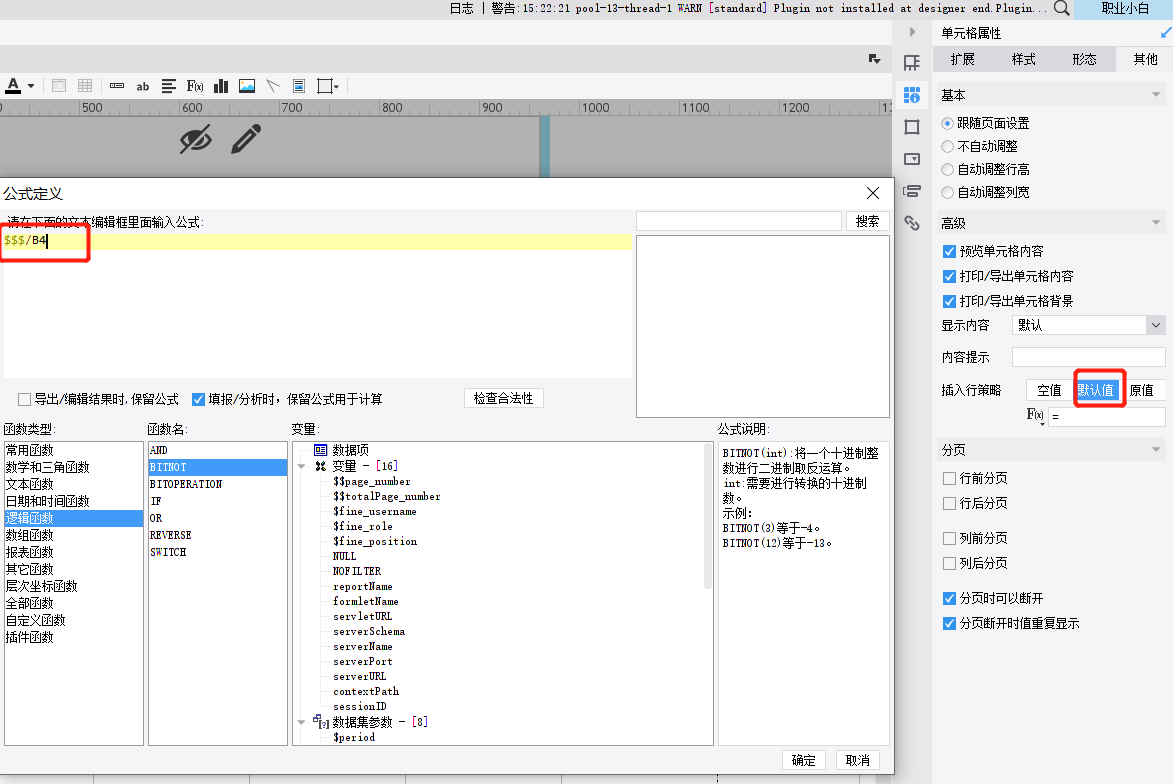Click the insert image toolbar icon

point(247,86)
